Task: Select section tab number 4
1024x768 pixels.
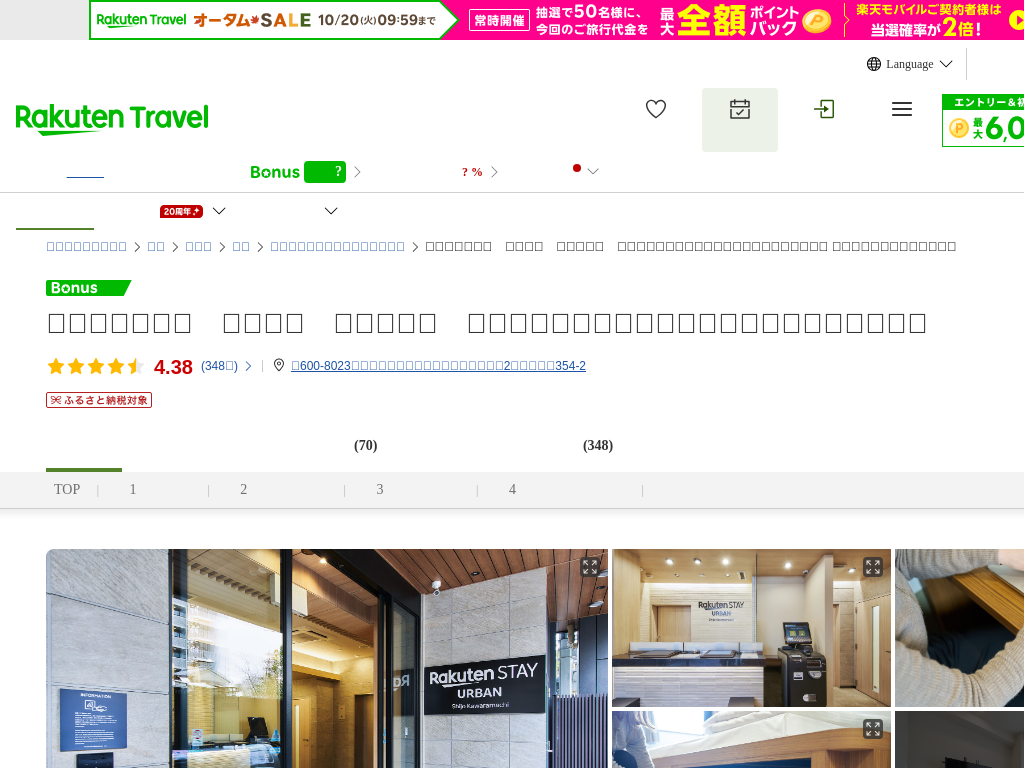Action: tap(513, 489)
